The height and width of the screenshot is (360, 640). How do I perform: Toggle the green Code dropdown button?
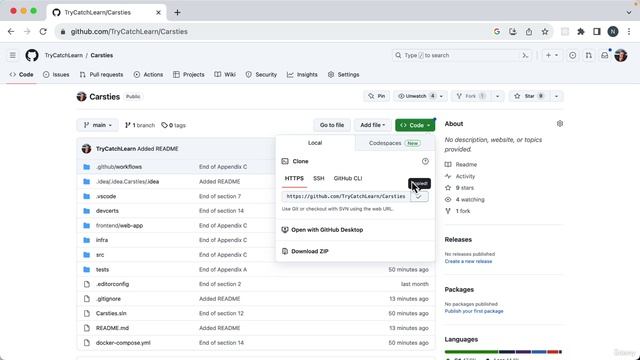415,125
